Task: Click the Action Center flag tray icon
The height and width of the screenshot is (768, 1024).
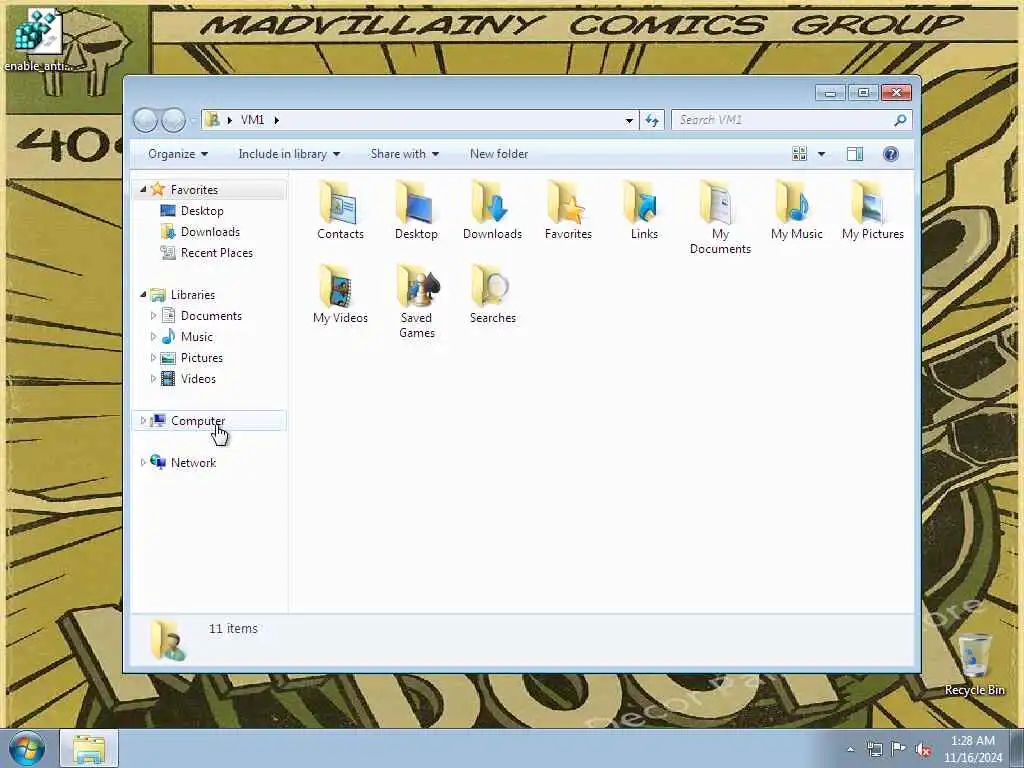Action: click(899, 749)
